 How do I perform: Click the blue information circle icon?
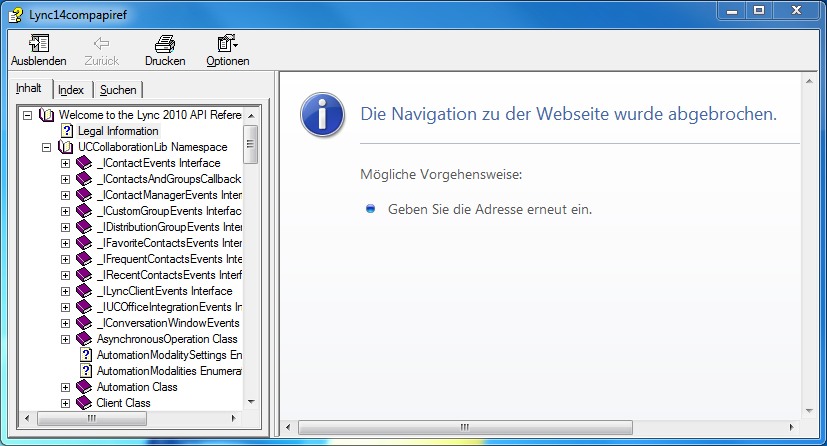pyautogui.click(x=322, y=115)
